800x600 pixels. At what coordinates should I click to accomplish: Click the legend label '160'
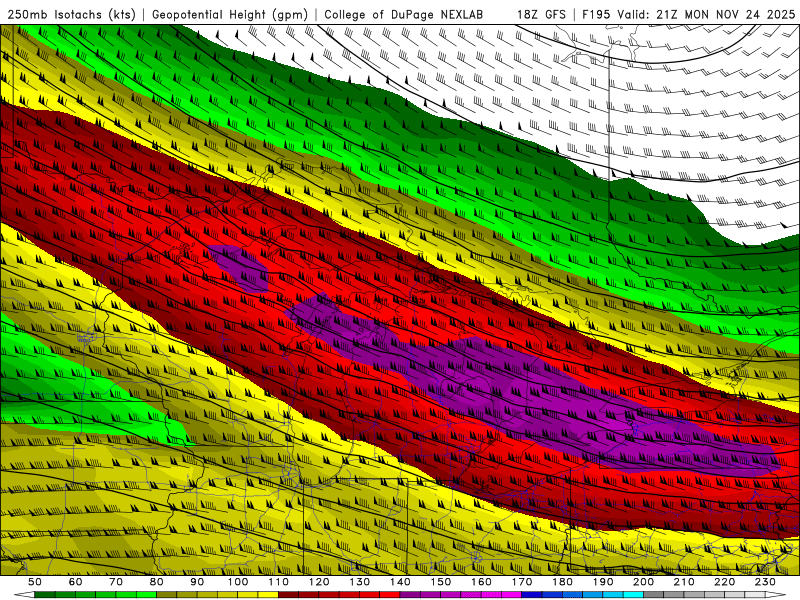click(481, 582)
